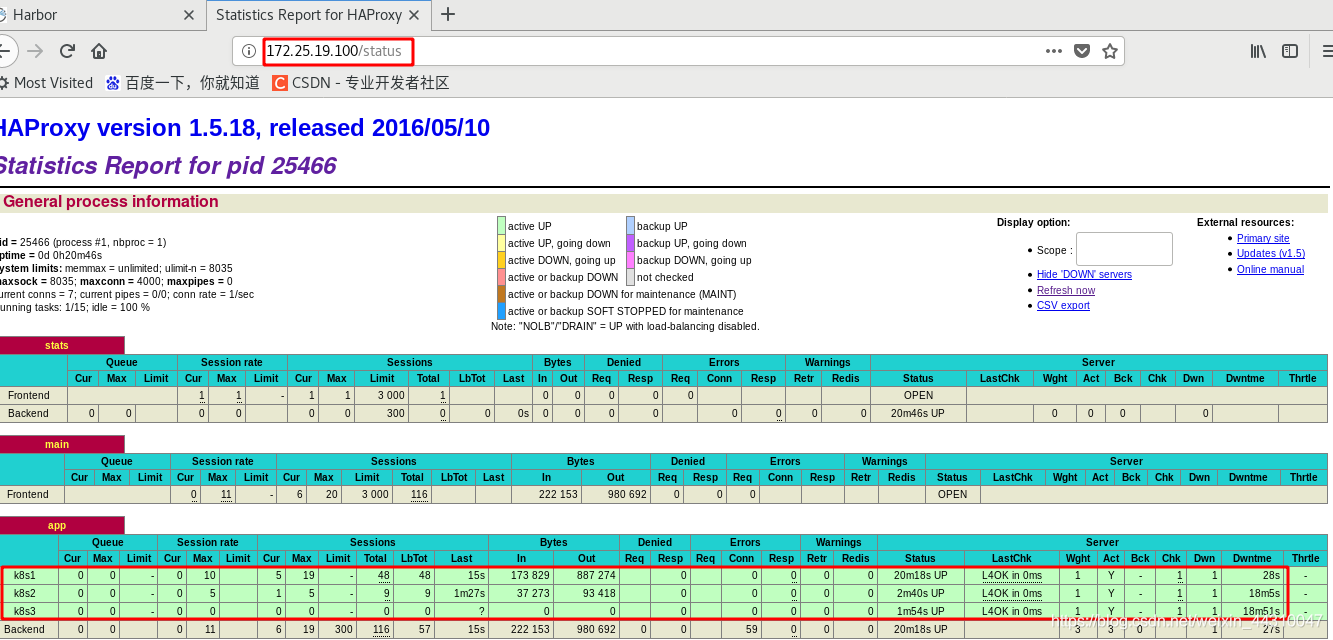
Task: Click the active or backup DOWN swatch
Action: point(501,277)
